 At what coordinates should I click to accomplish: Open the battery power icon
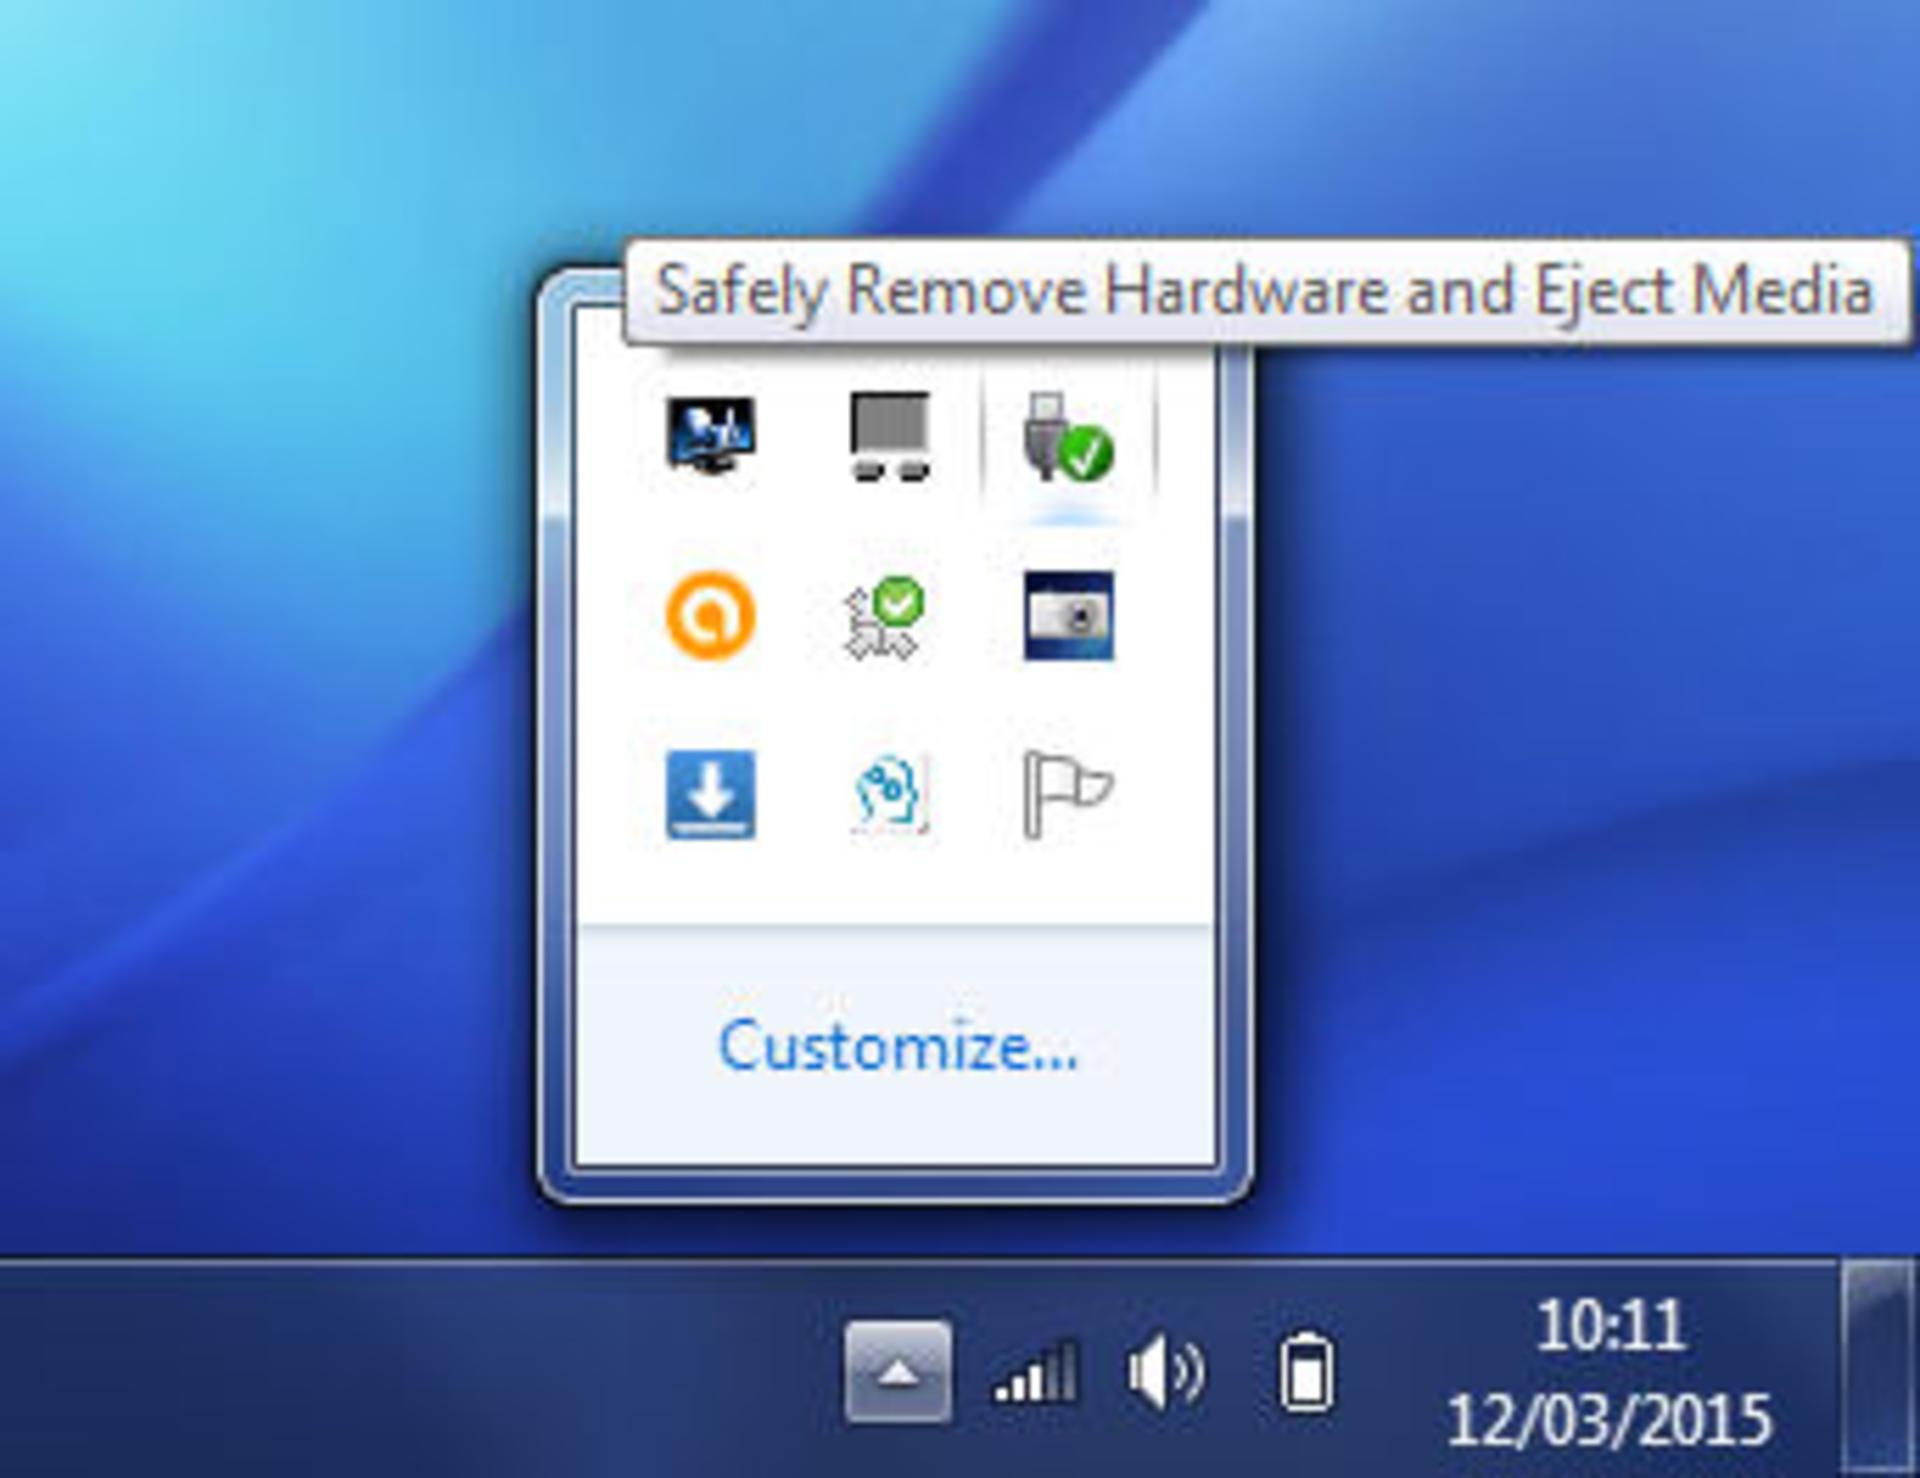[1307, 1372]
